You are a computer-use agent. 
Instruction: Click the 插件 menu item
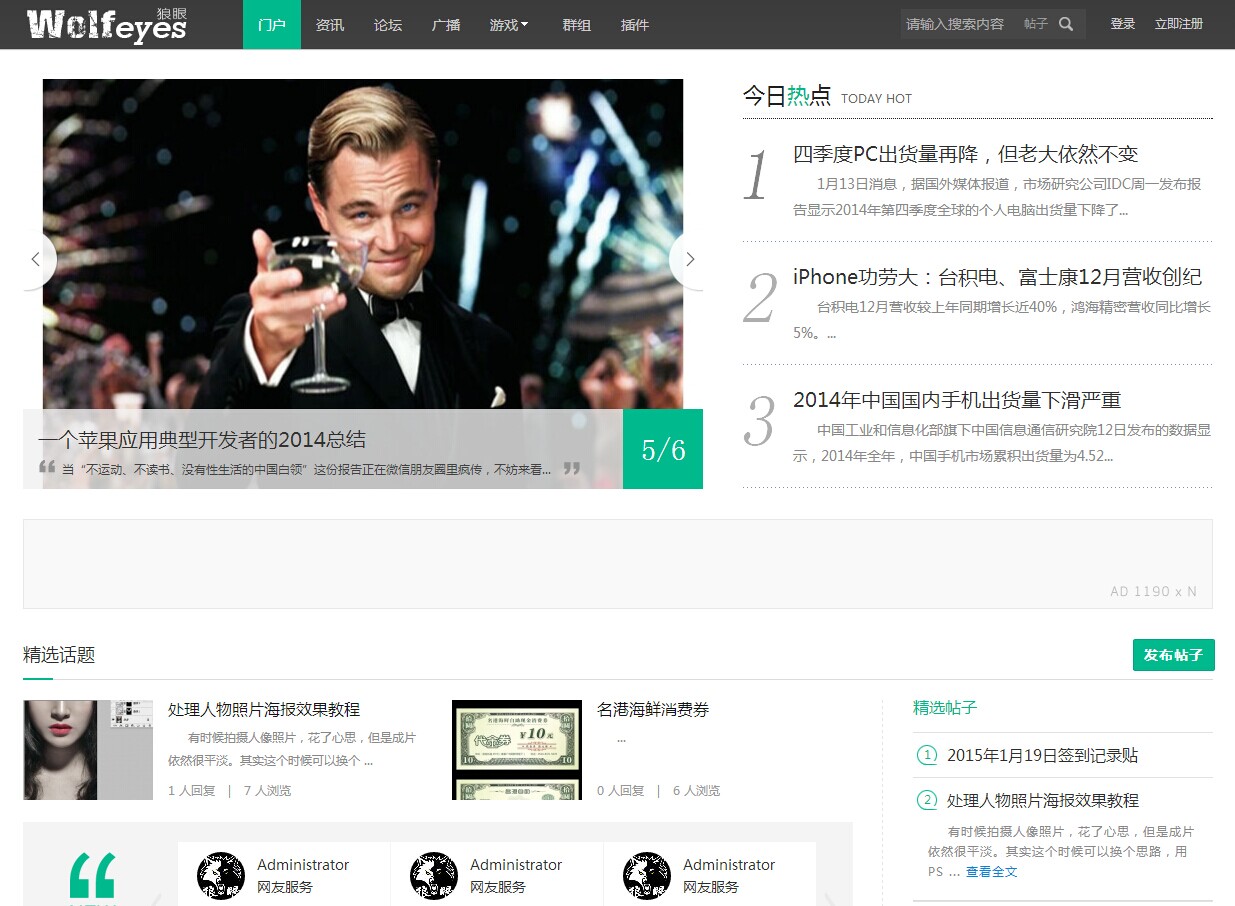(x=635, y=25)
